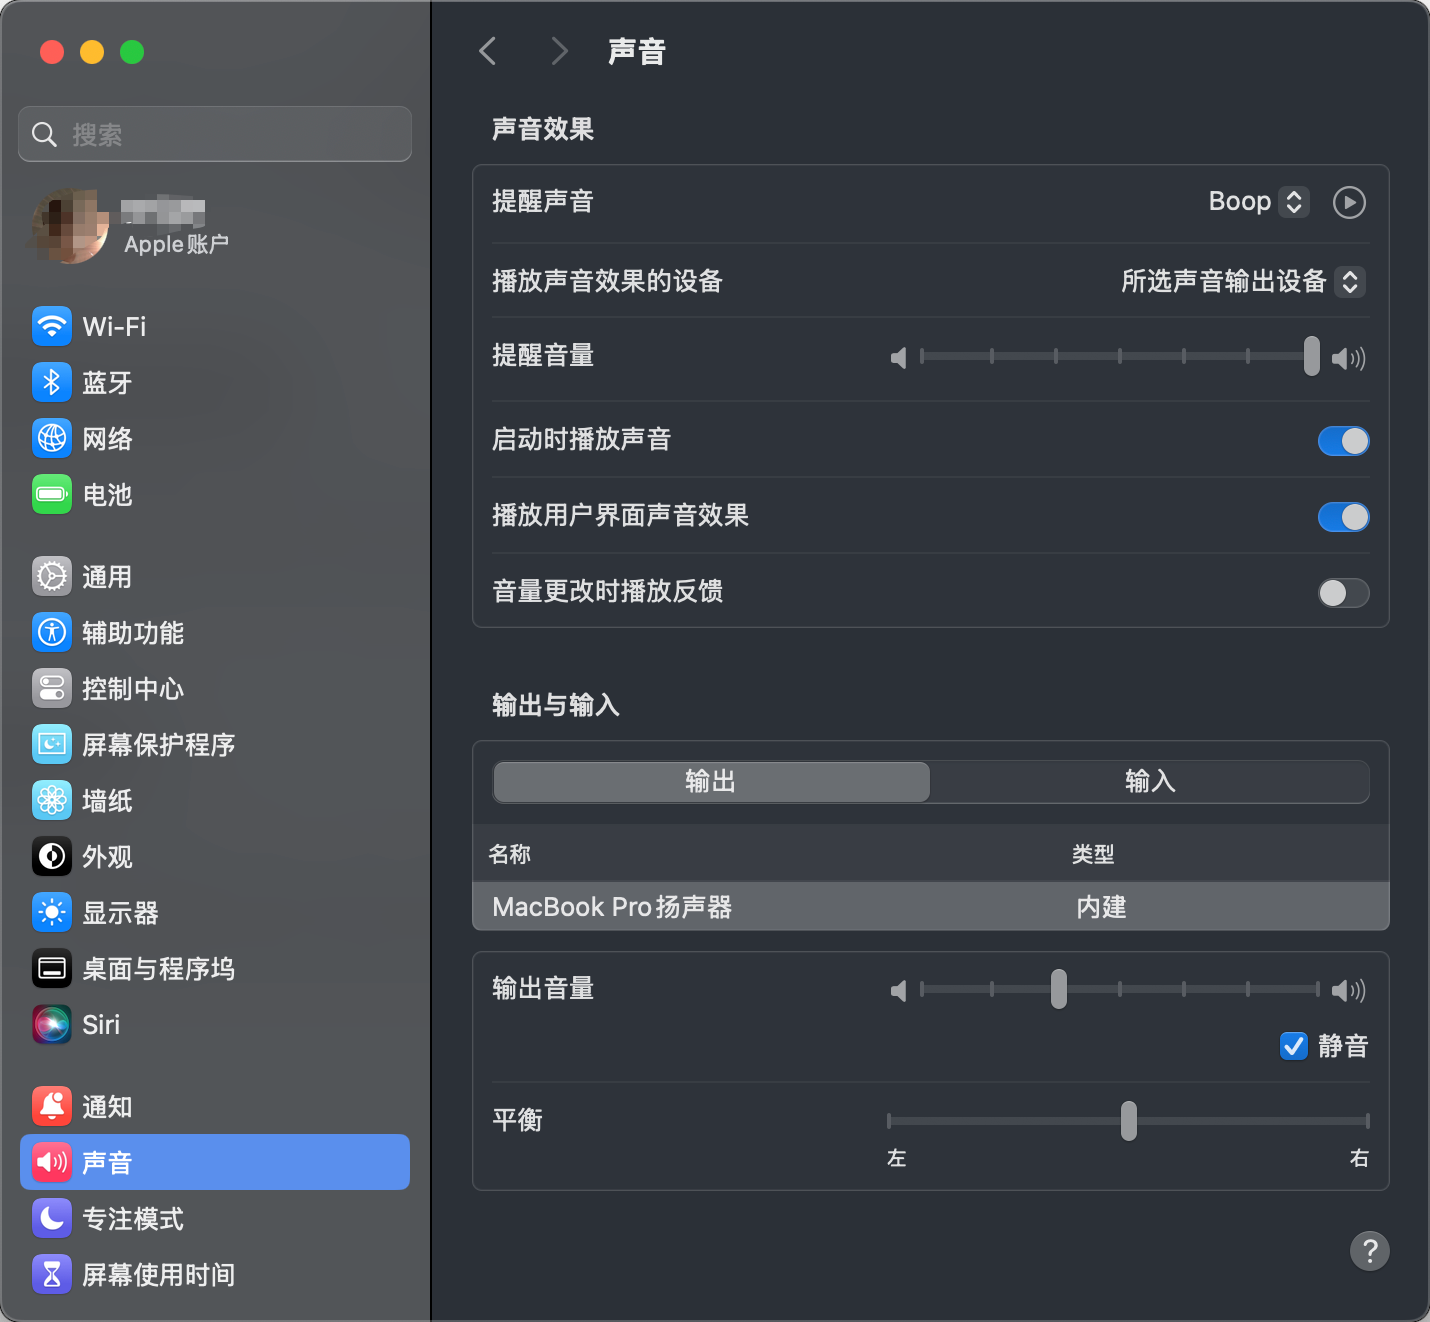Enable 音量更改时播放反馈 switch

tap(1343, 592)
